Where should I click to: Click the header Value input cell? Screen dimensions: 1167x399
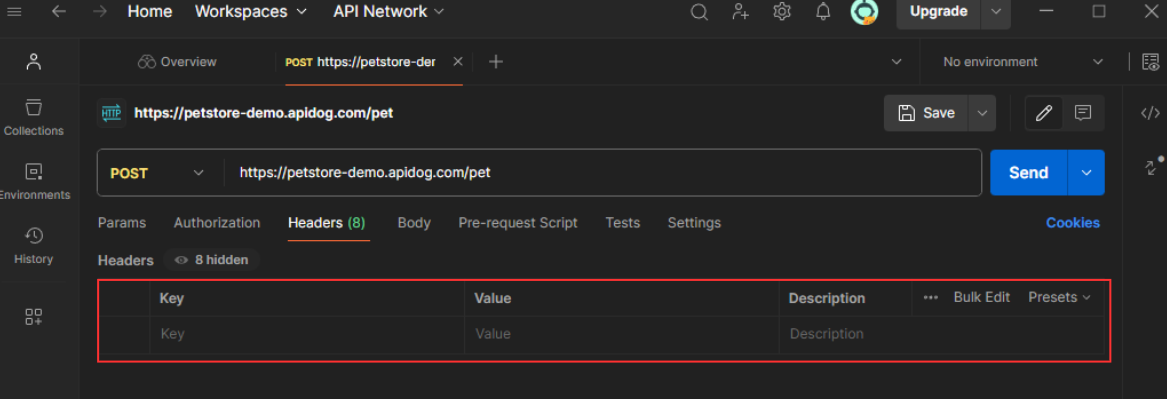pos(622,334)
